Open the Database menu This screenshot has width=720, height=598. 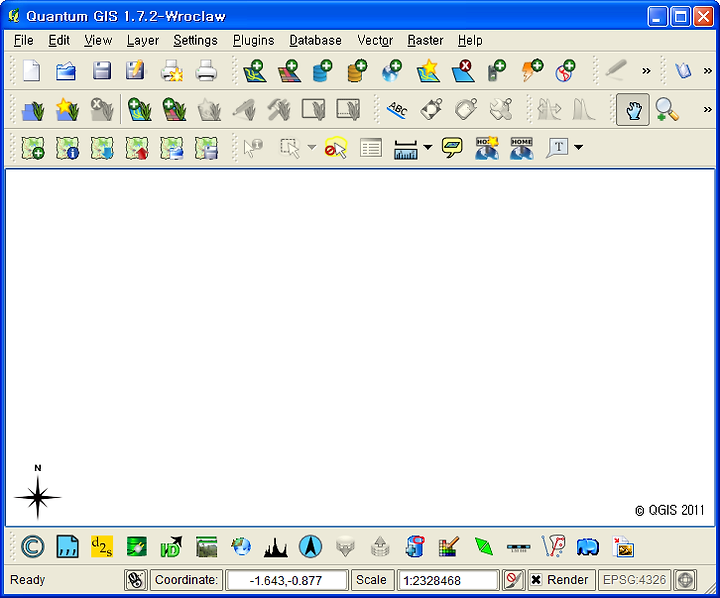(315, 40)
